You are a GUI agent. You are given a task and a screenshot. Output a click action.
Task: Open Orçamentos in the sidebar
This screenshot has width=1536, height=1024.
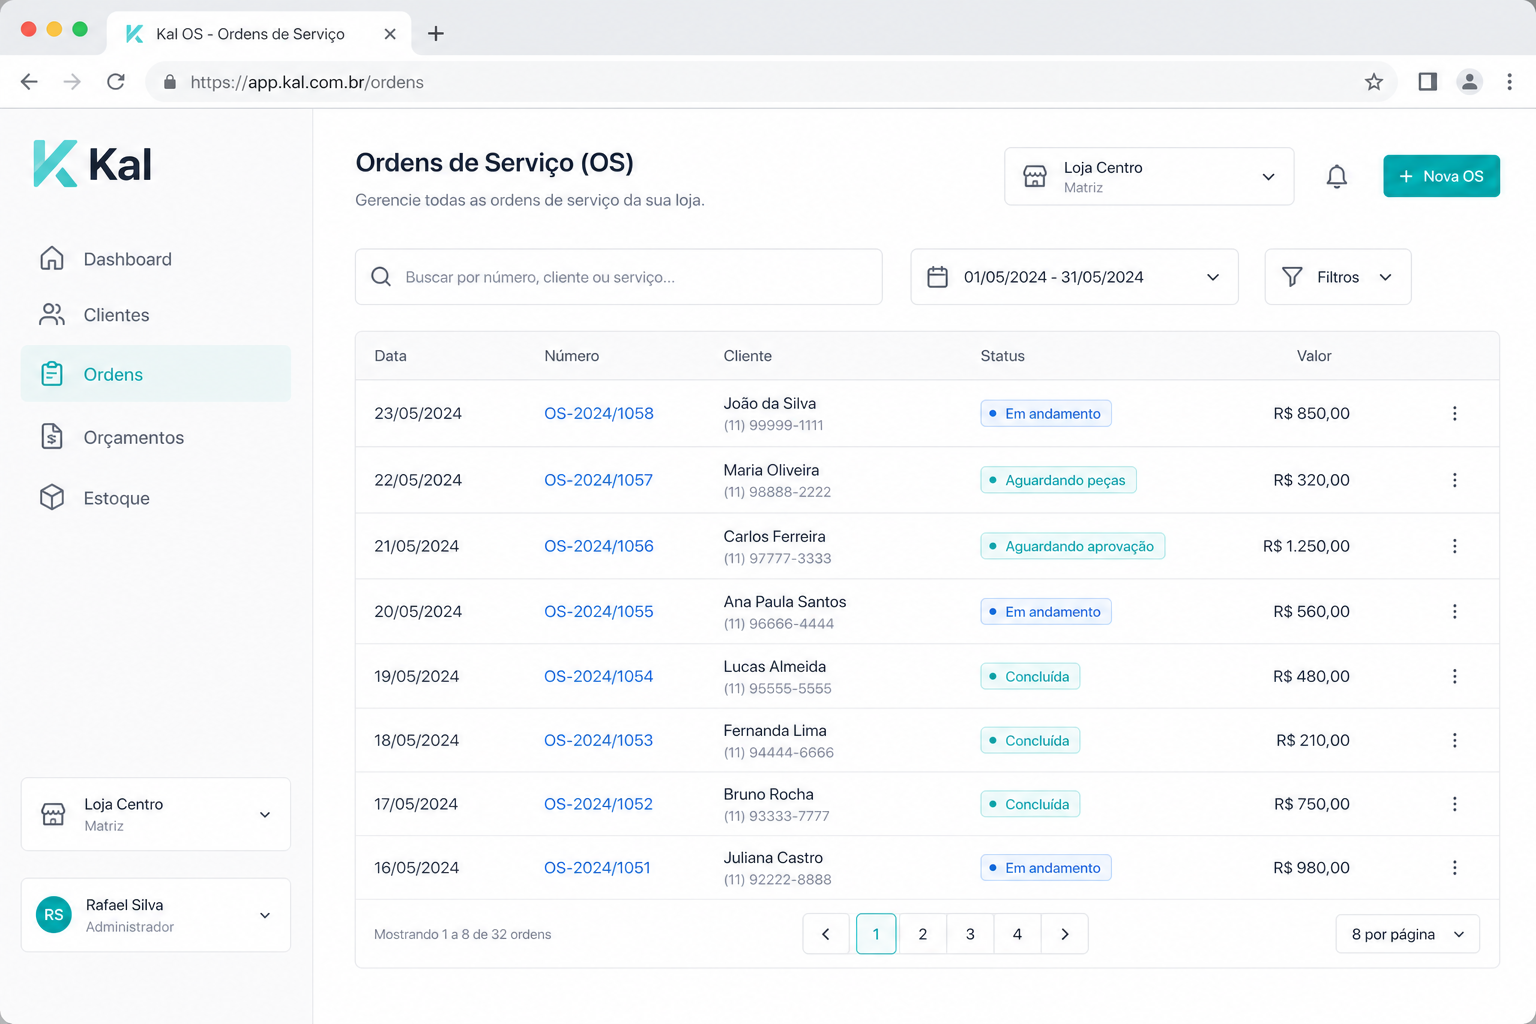click(156, 437)
